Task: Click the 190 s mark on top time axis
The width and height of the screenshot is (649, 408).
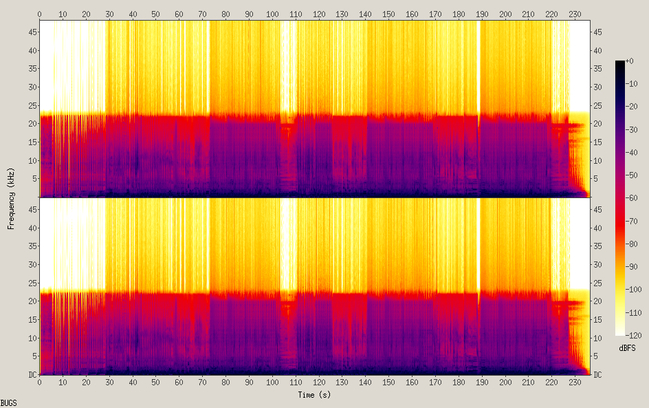Action: coord(482,14)
